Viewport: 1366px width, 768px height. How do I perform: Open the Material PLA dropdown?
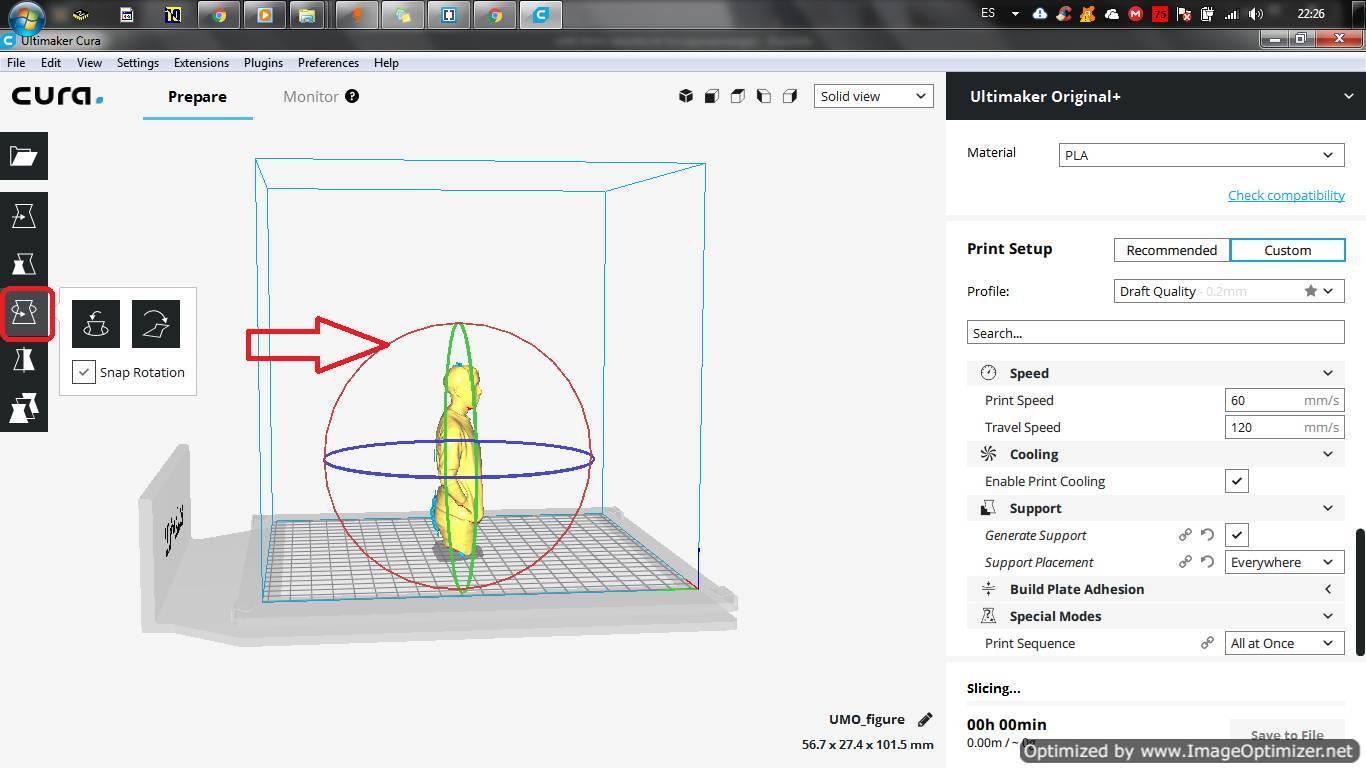click(x=1202, y=155)
